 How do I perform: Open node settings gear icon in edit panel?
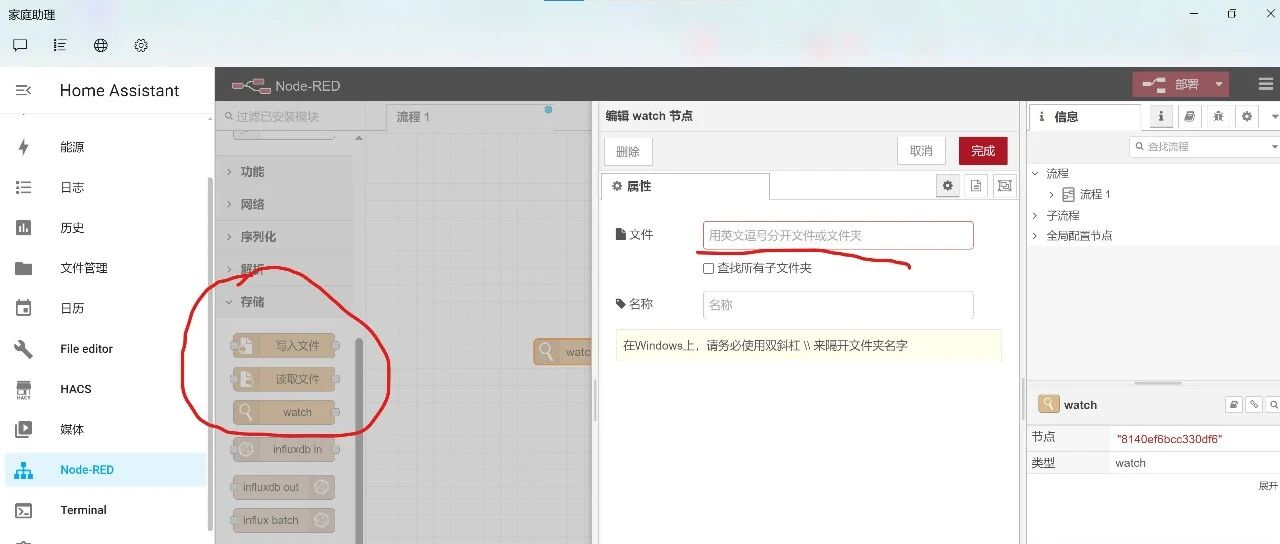pos(947,185)
